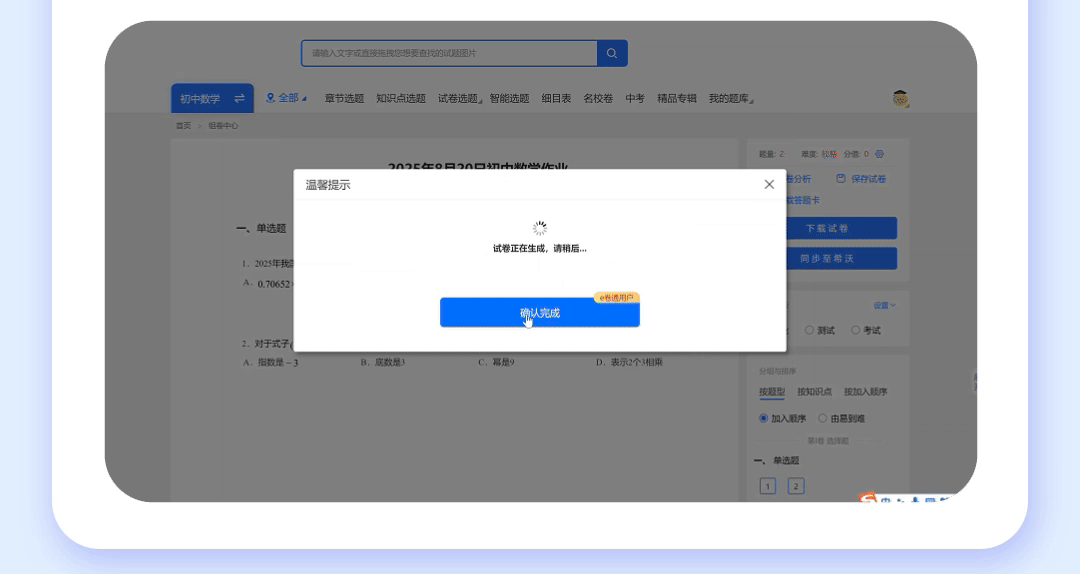Click the question search input field
This screenshot has height=574, width=1080.
coord(449,53)
